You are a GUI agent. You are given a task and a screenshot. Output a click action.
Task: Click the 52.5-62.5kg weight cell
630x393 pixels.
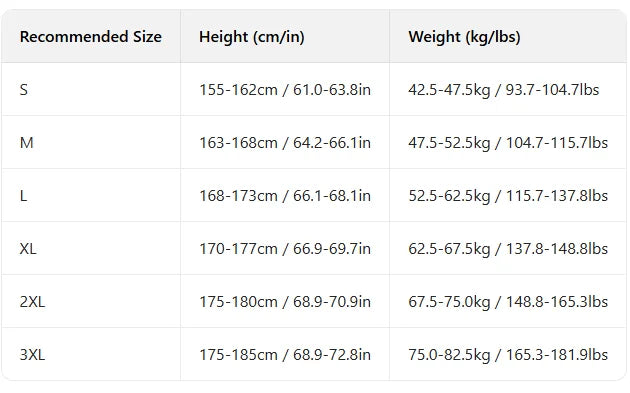click(x=508, y=195)
